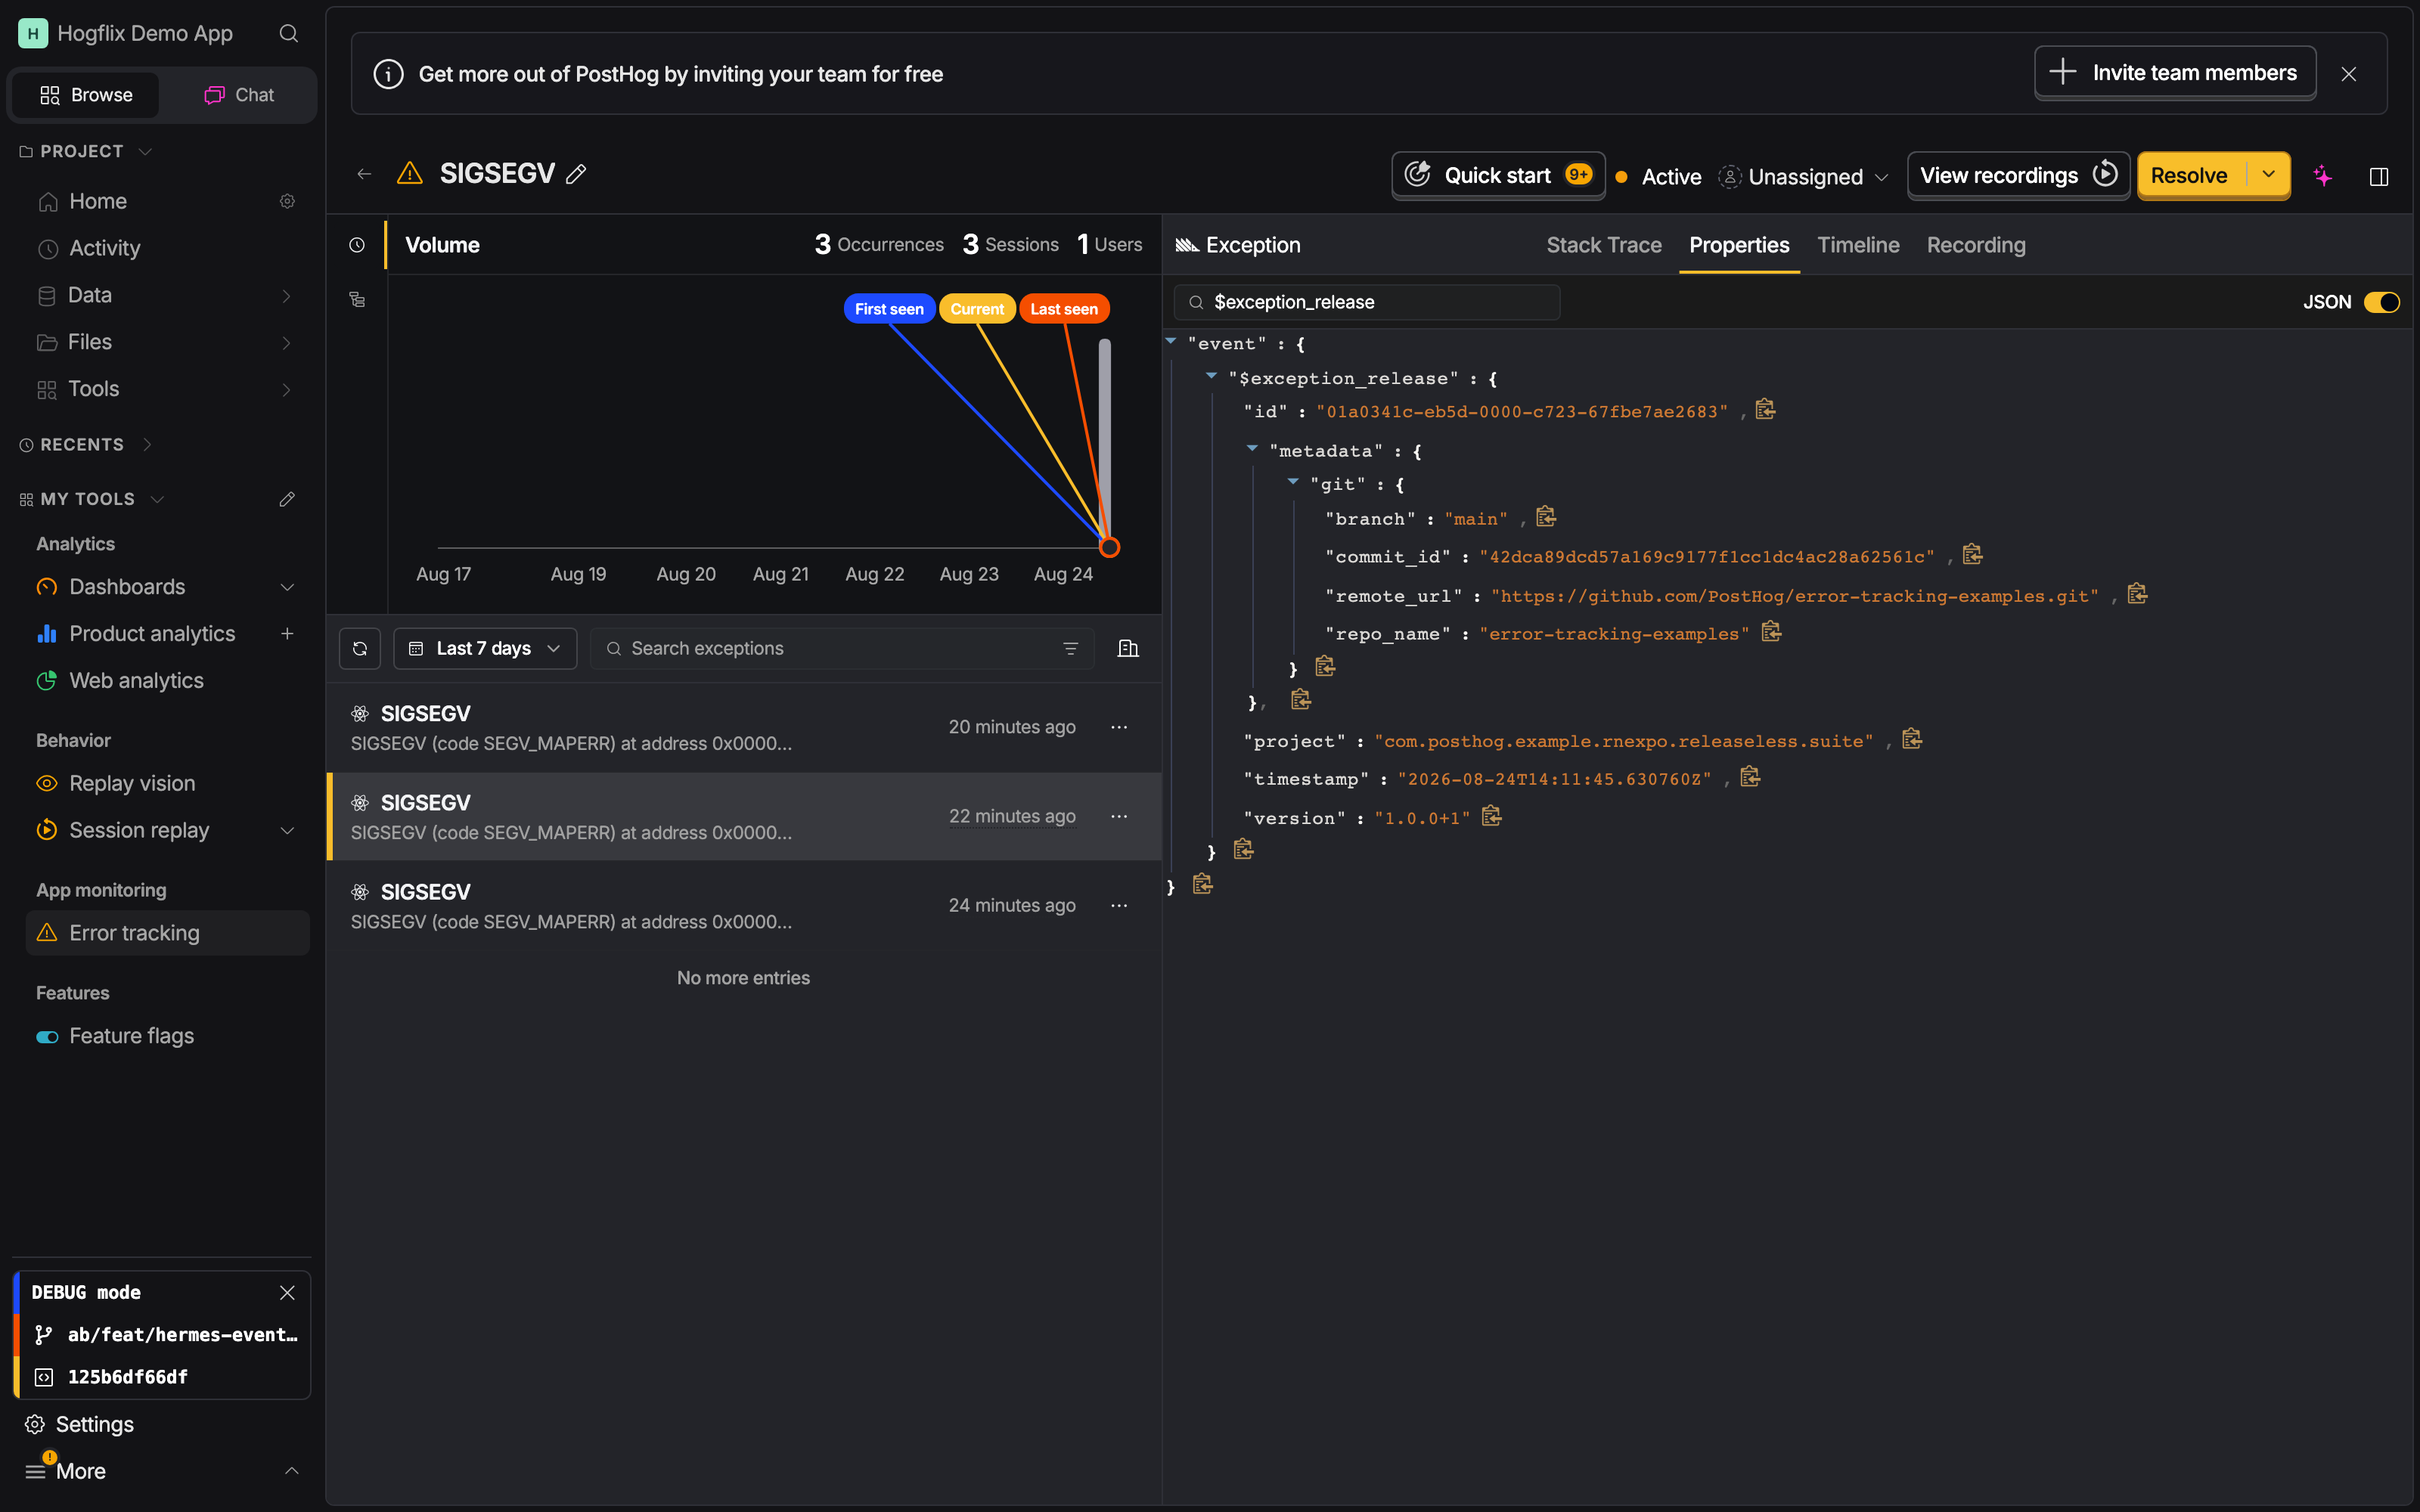Switch to the Stack Trace tab
Screen dimensions: 2420x1512
click(1604, 245)
